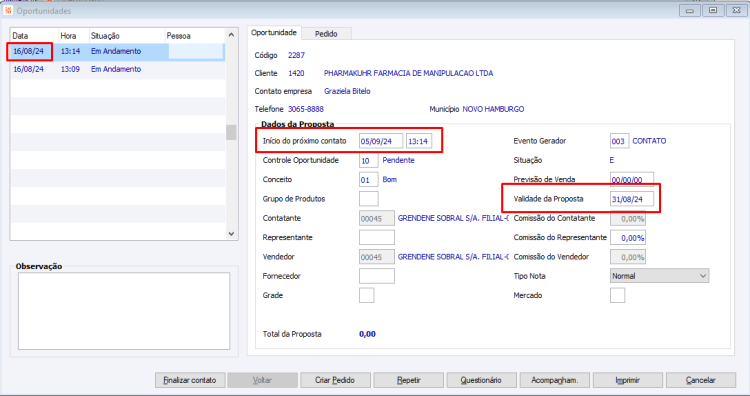
Task: Click the Fornecedor input field
Action: click(377, 276)
